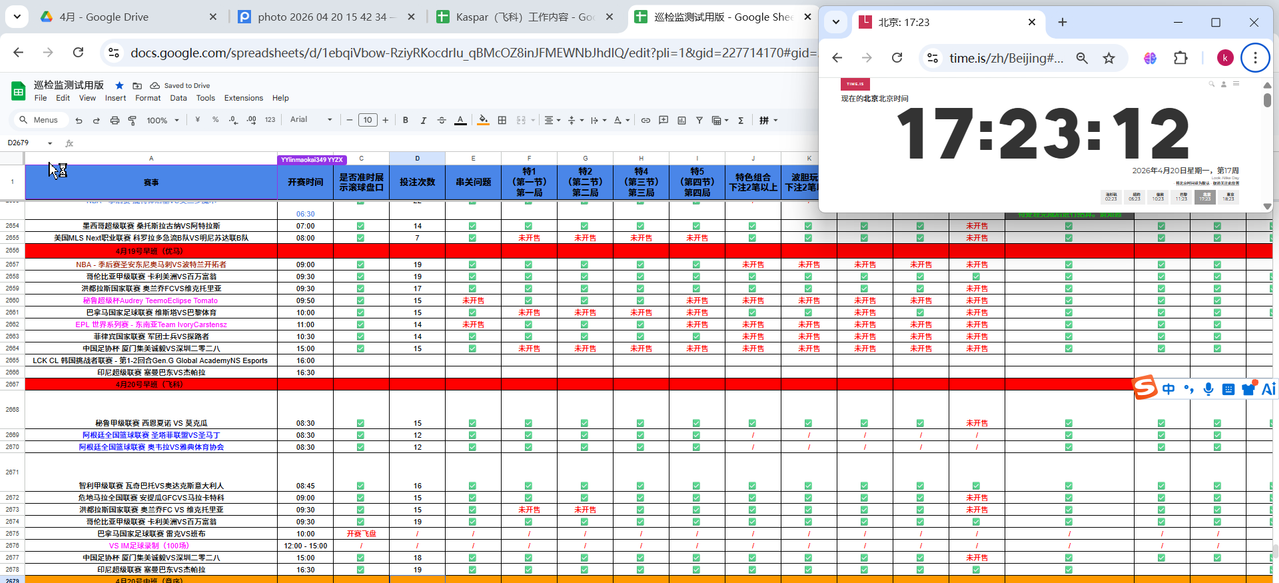Toggle bold formatting
1279x583 pixels.
(405, 120)
